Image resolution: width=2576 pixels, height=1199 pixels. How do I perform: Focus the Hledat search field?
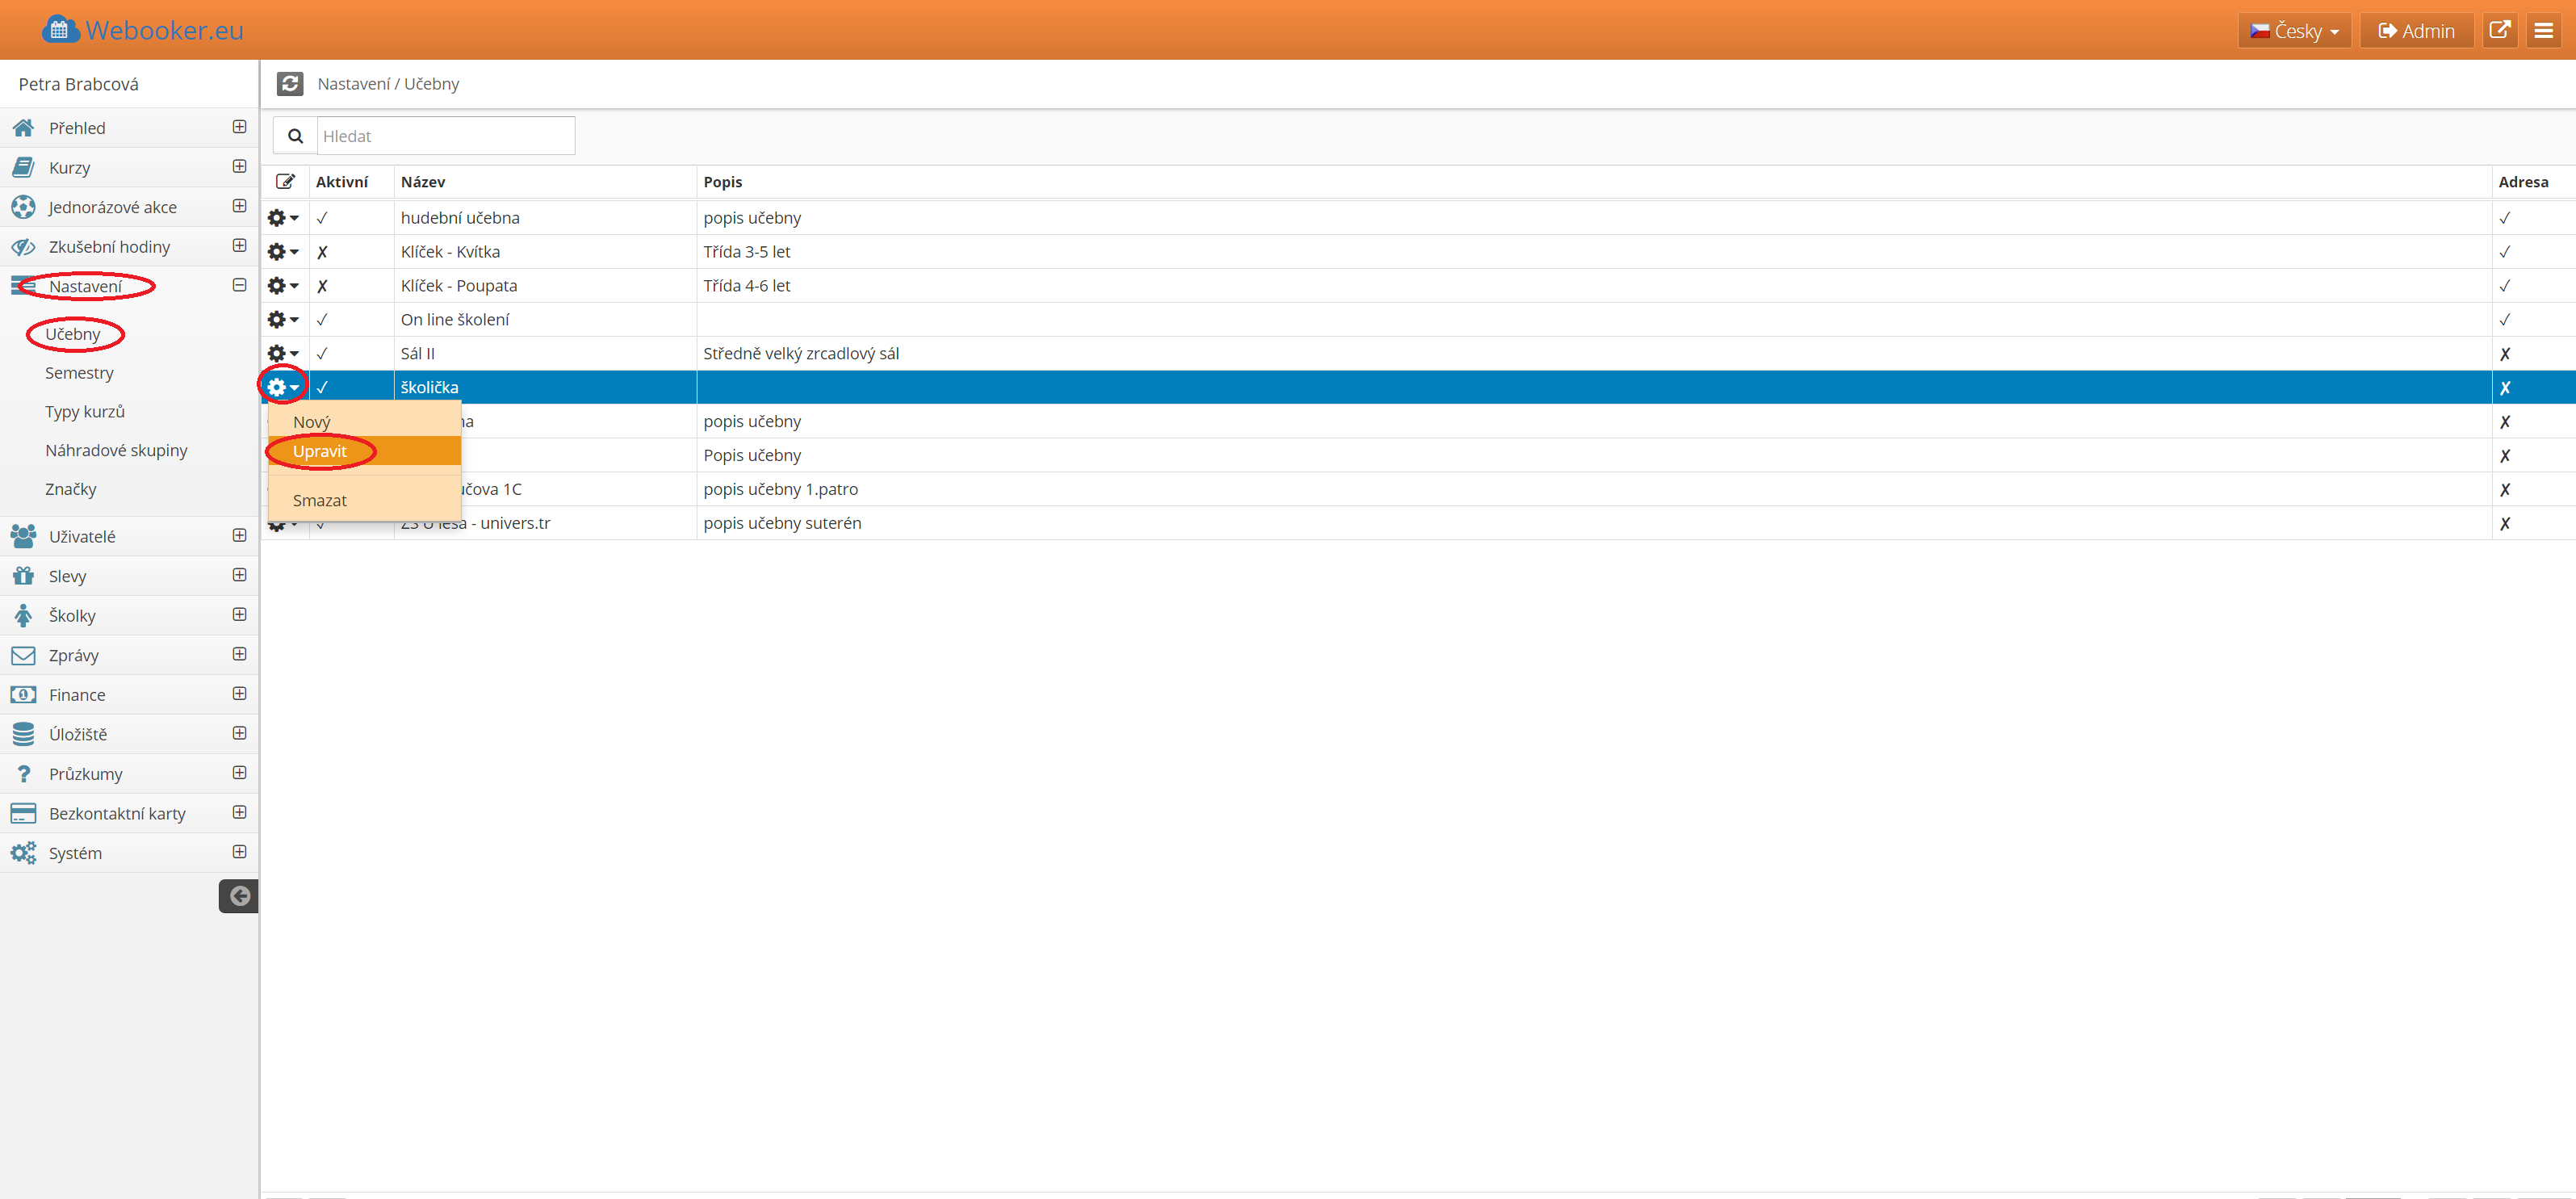[x=445, y=136]
